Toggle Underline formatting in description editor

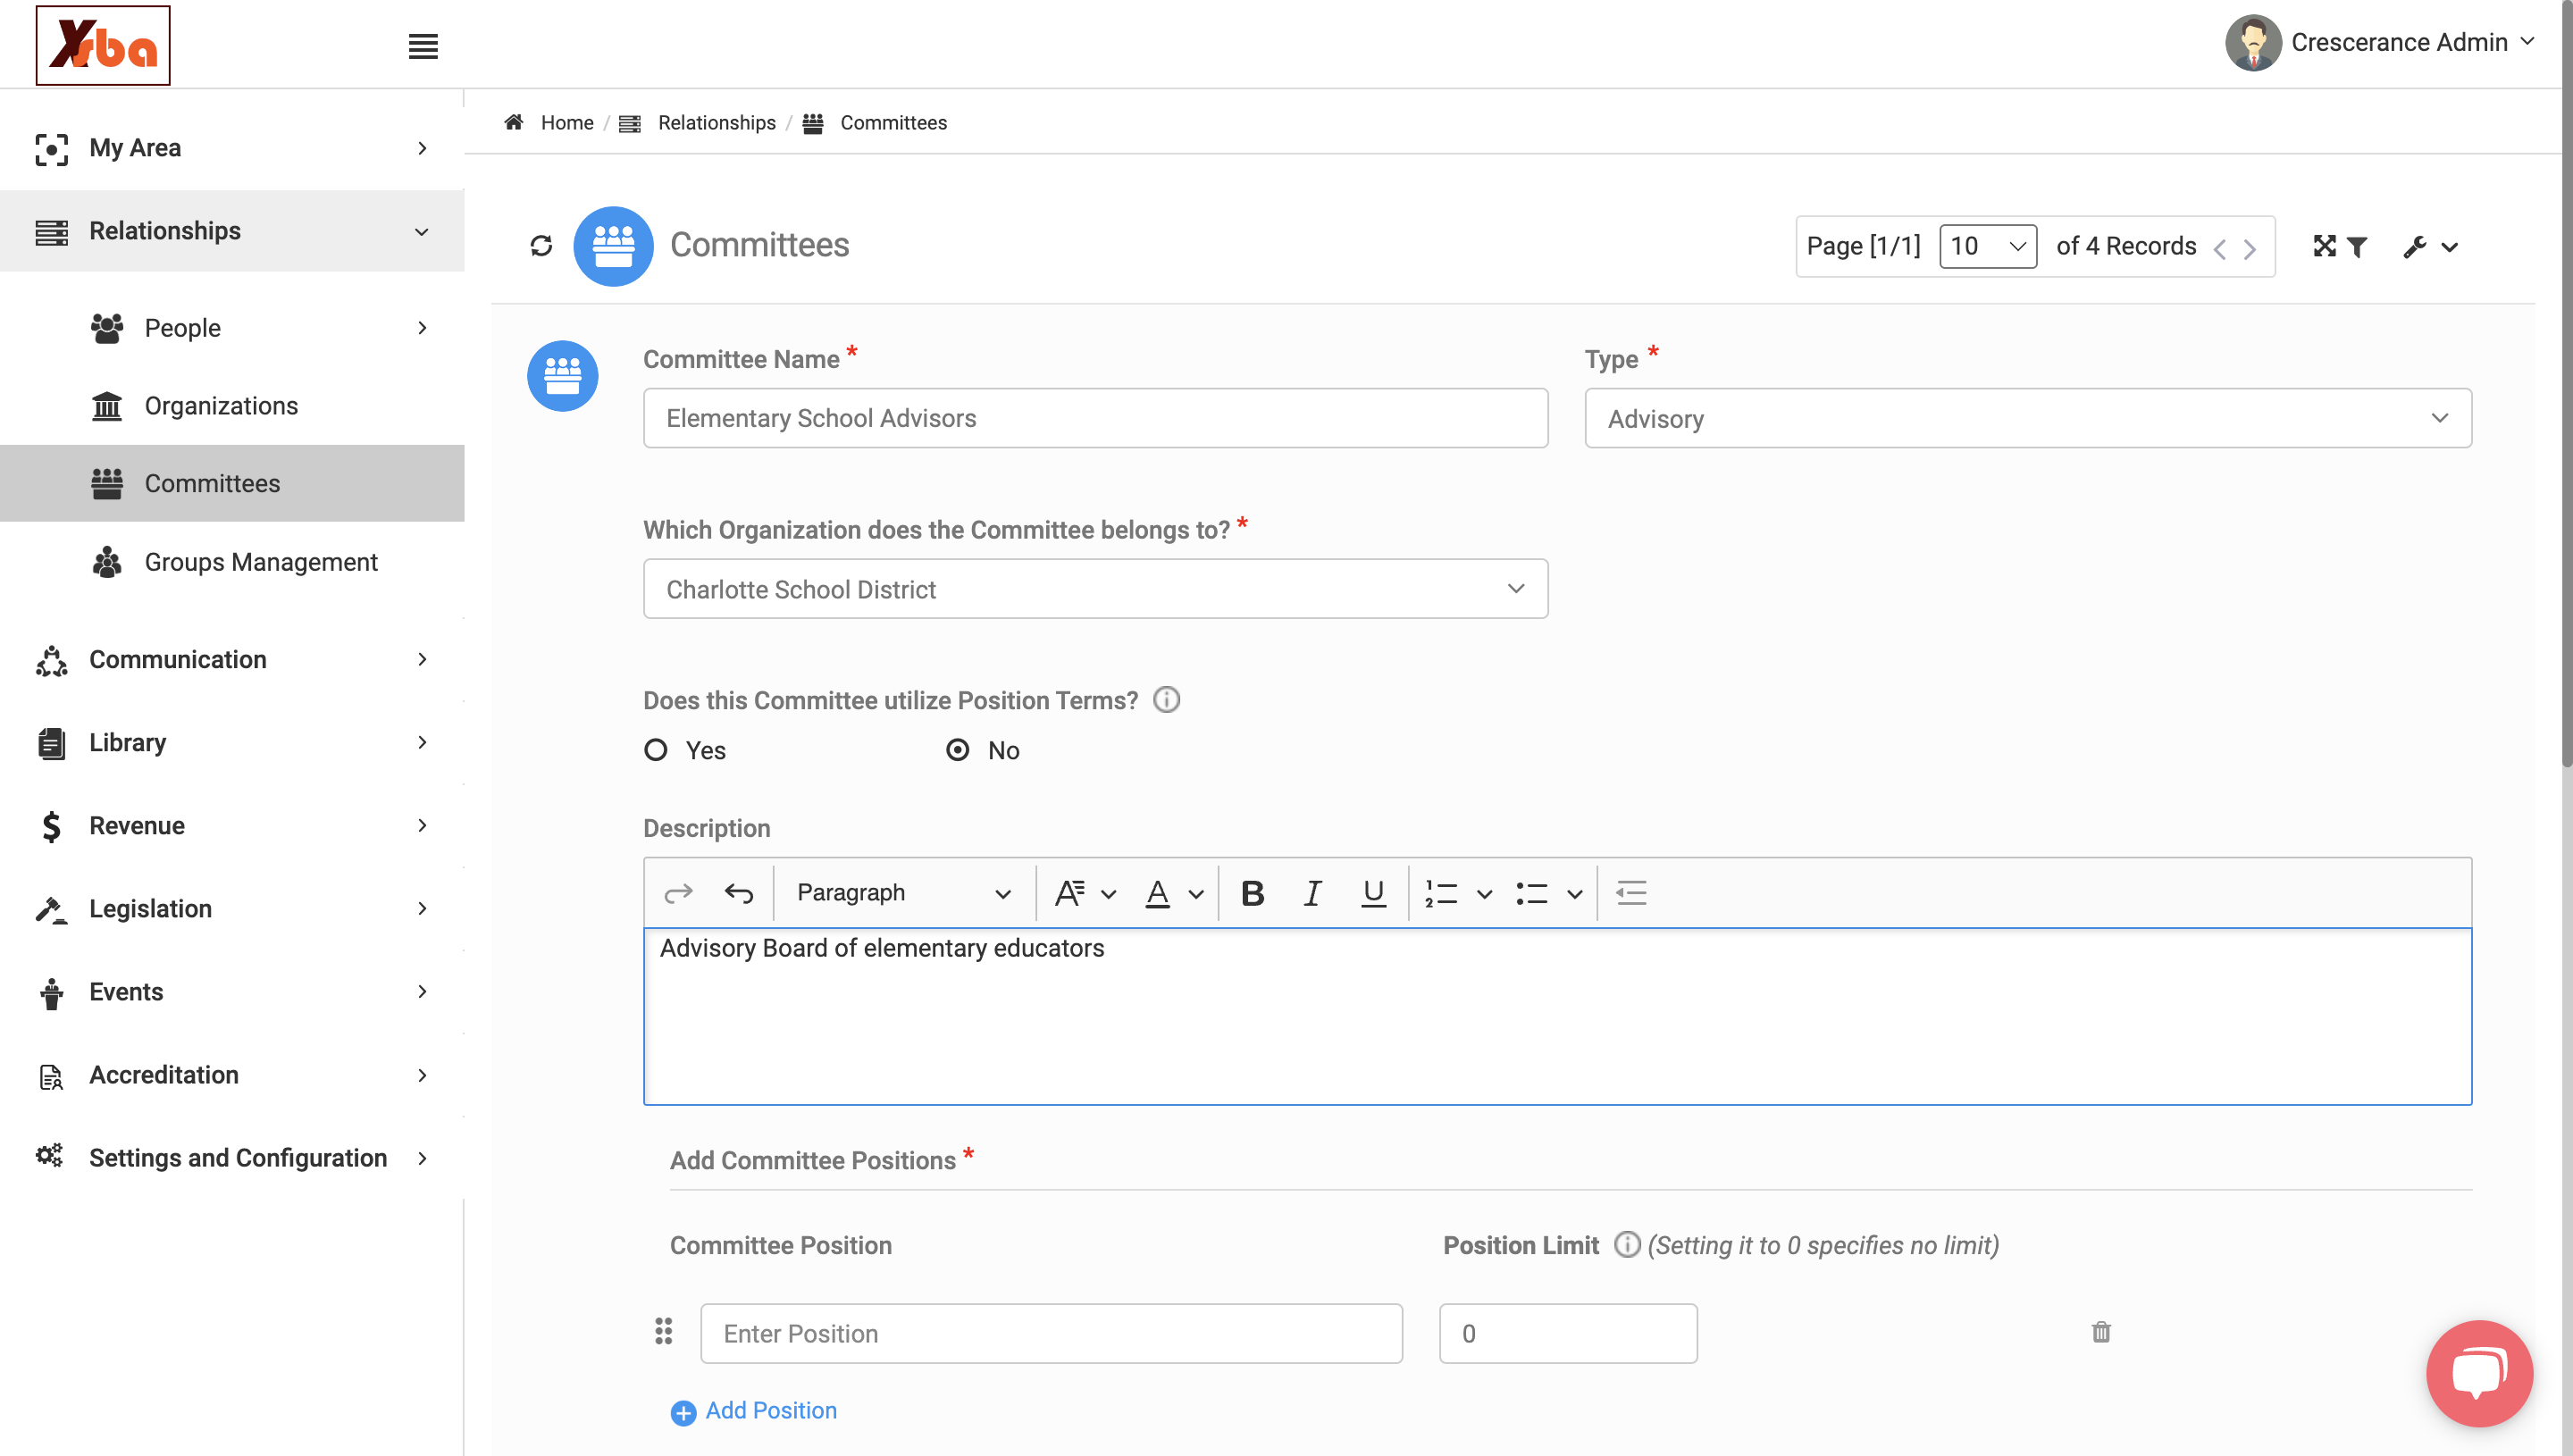coord(1373,892)
